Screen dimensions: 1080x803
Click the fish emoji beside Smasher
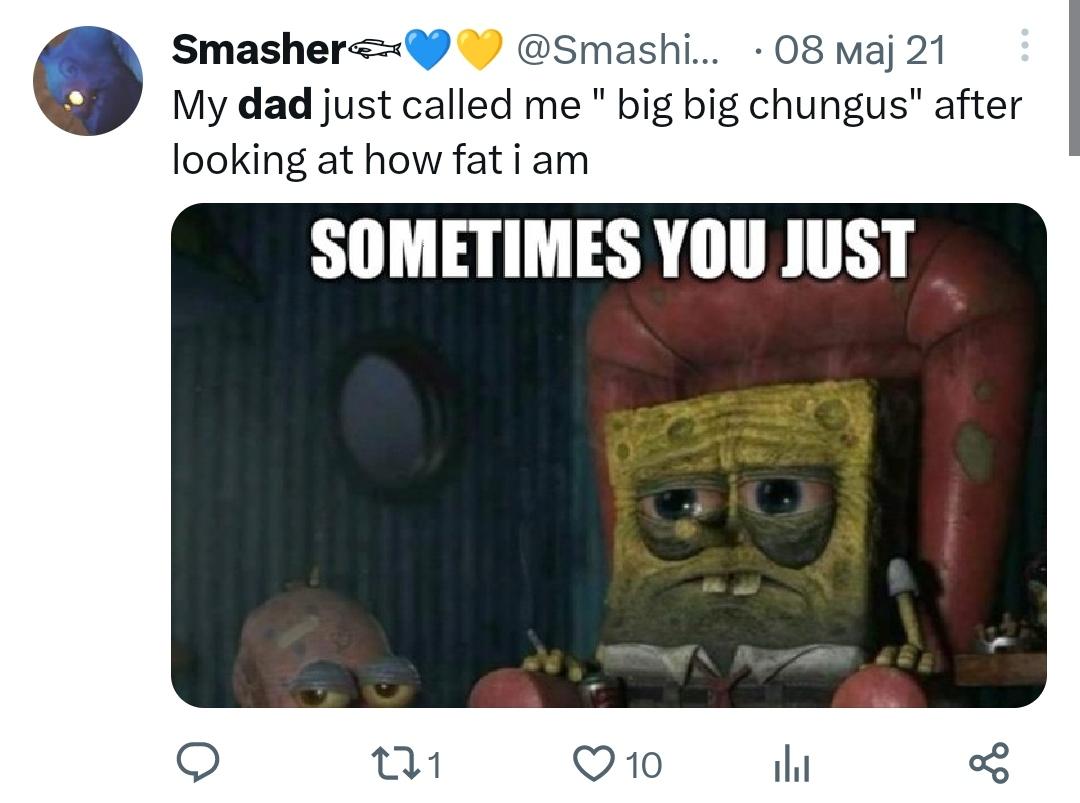pyautogui.click(x=375, y=48)
